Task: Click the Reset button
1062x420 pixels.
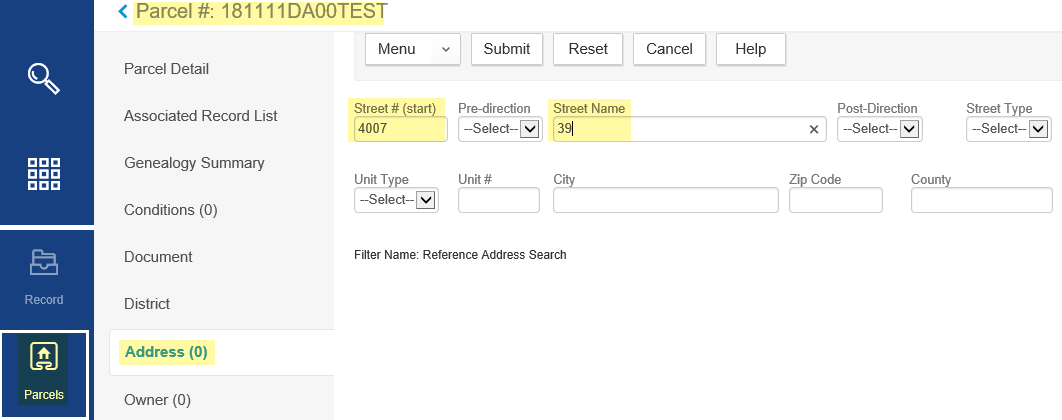Action: [588, 49]
